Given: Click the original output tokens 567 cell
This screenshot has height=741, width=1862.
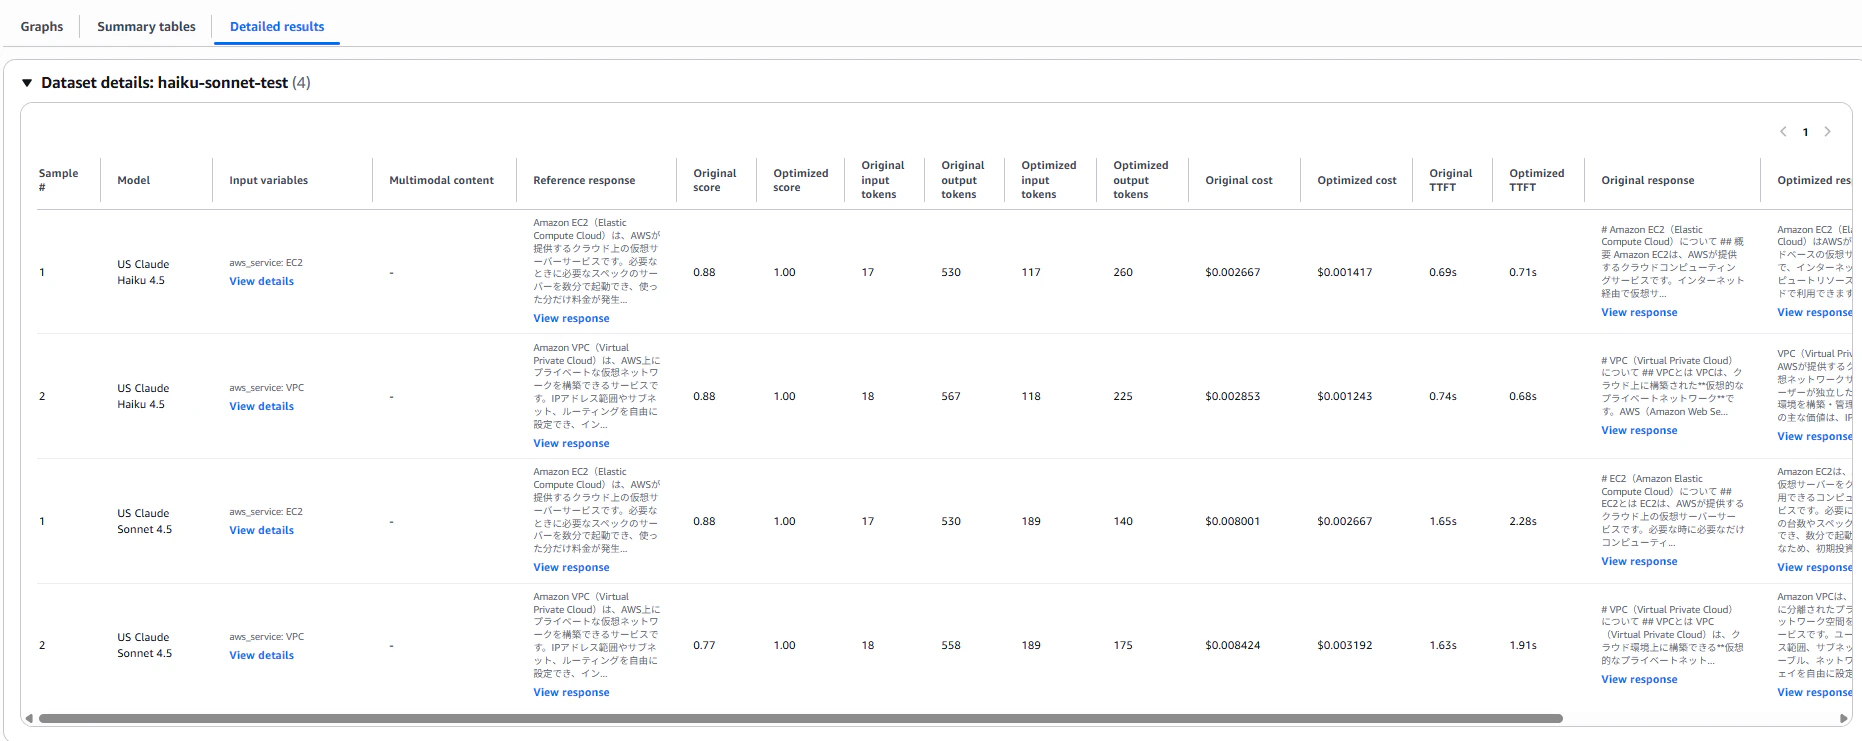Looking at the screenshot, I should coord(951,396).
